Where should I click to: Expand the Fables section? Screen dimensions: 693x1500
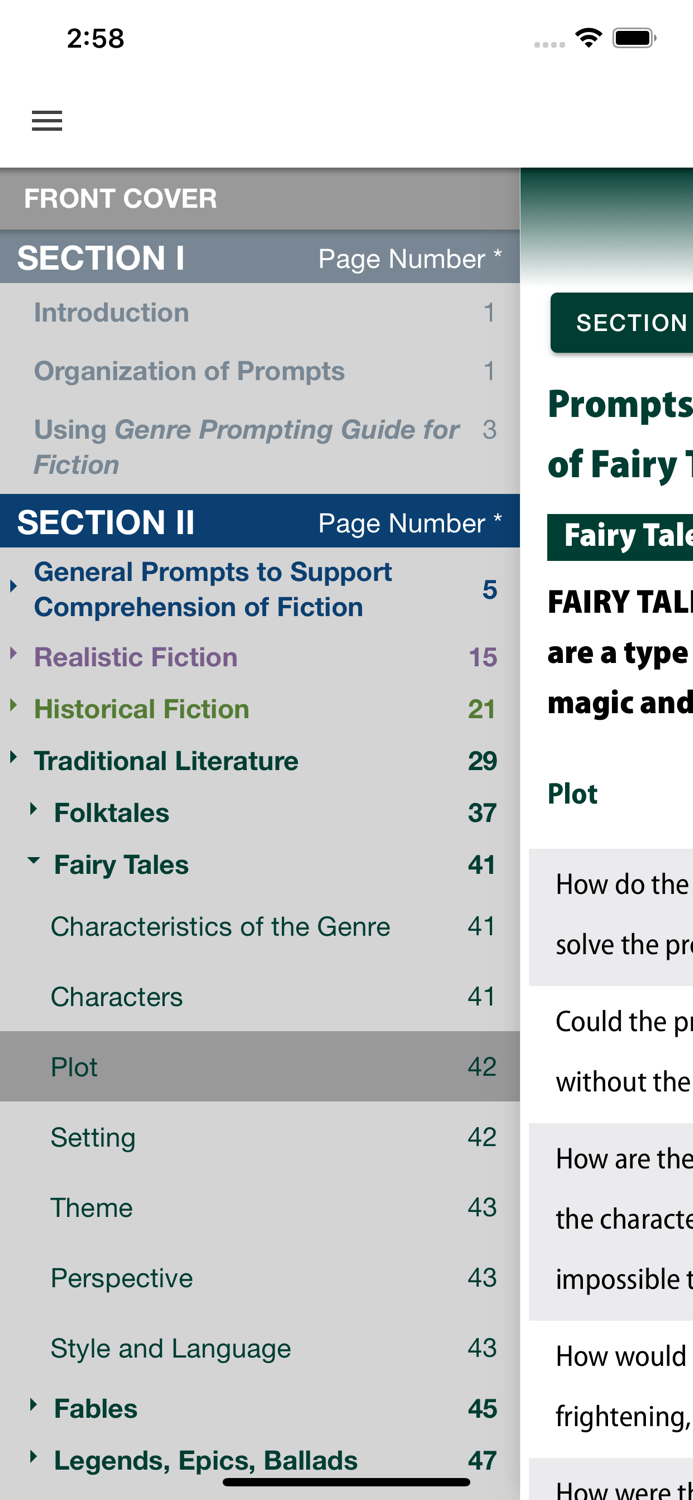click(x=33, y=1407)
